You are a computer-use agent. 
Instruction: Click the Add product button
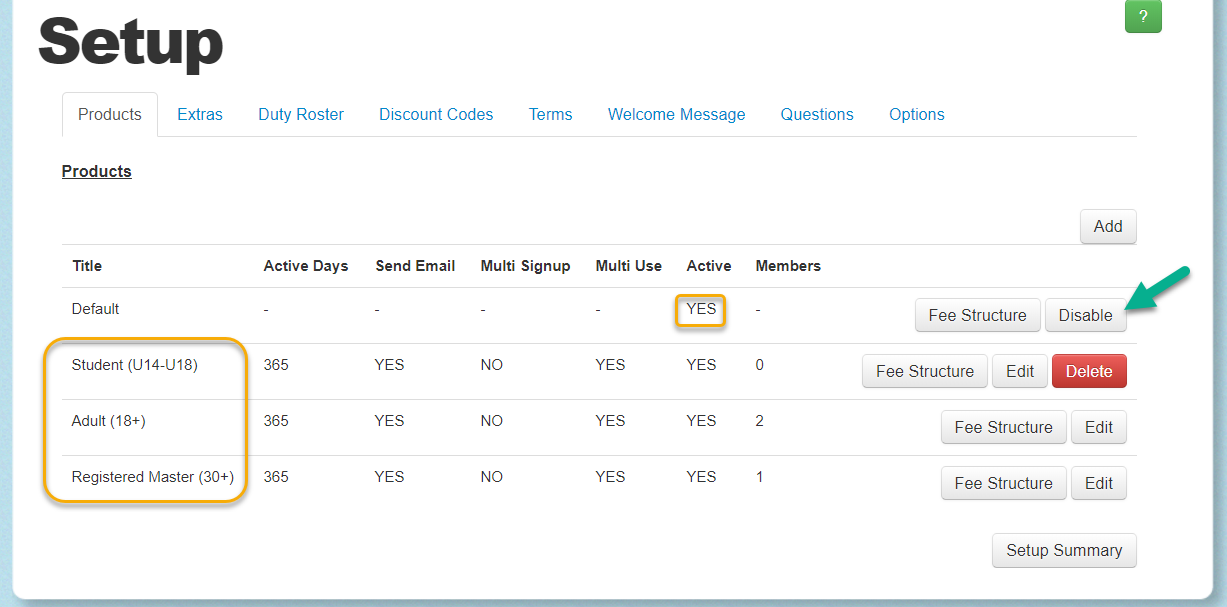coord(1108,226)
